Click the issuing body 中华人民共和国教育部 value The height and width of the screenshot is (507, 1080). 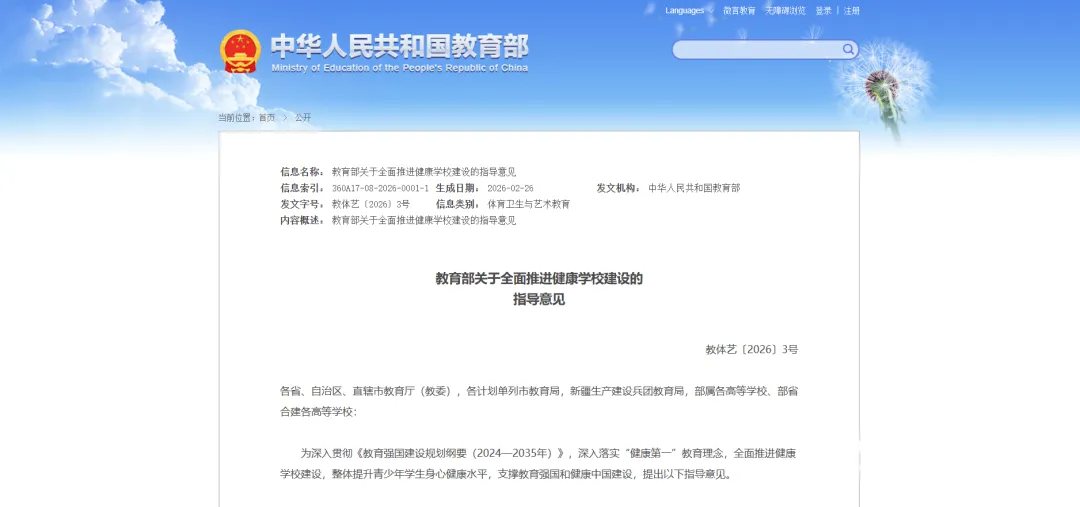coord(694,188)
